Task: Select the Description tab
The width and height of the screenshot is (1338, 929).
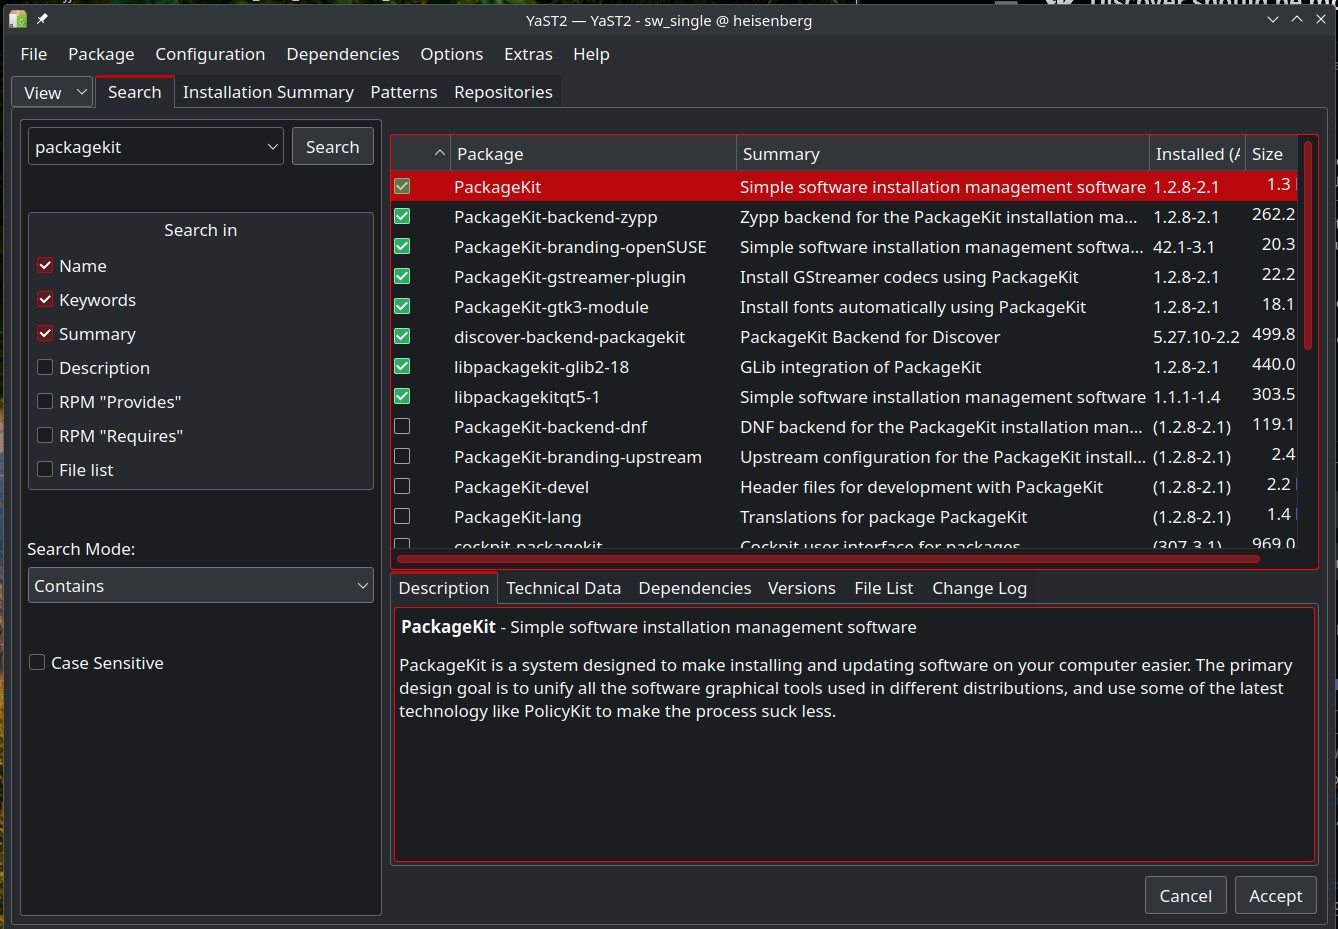Action: (443, 588)
